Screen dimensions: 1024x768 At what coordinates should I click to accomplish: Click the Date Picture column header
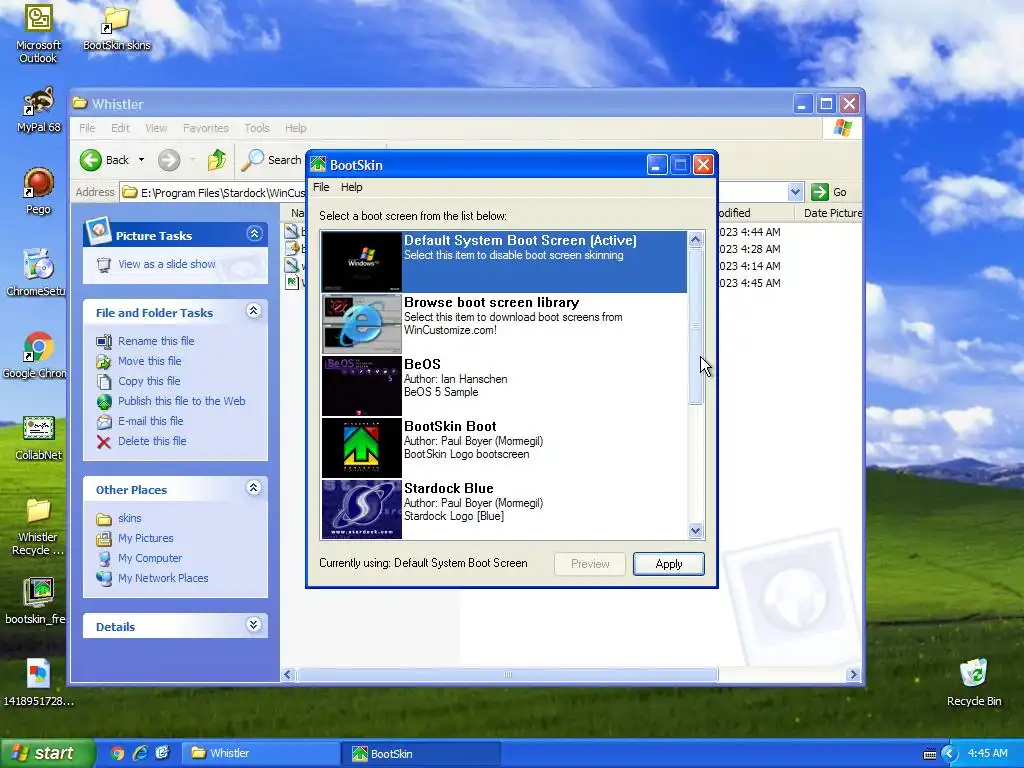point(829,213)
